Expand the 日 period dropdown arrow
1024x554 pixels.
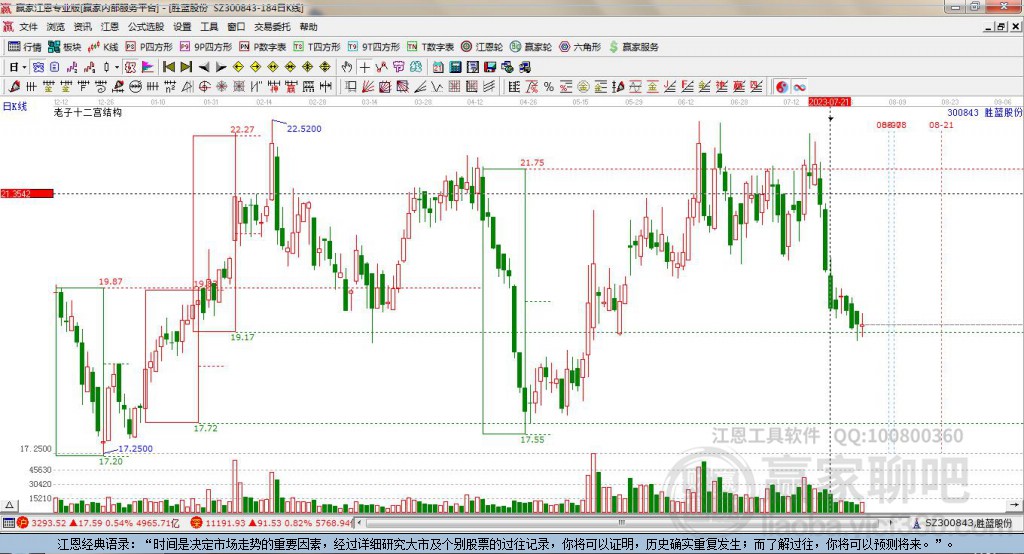tap(24, 67)
